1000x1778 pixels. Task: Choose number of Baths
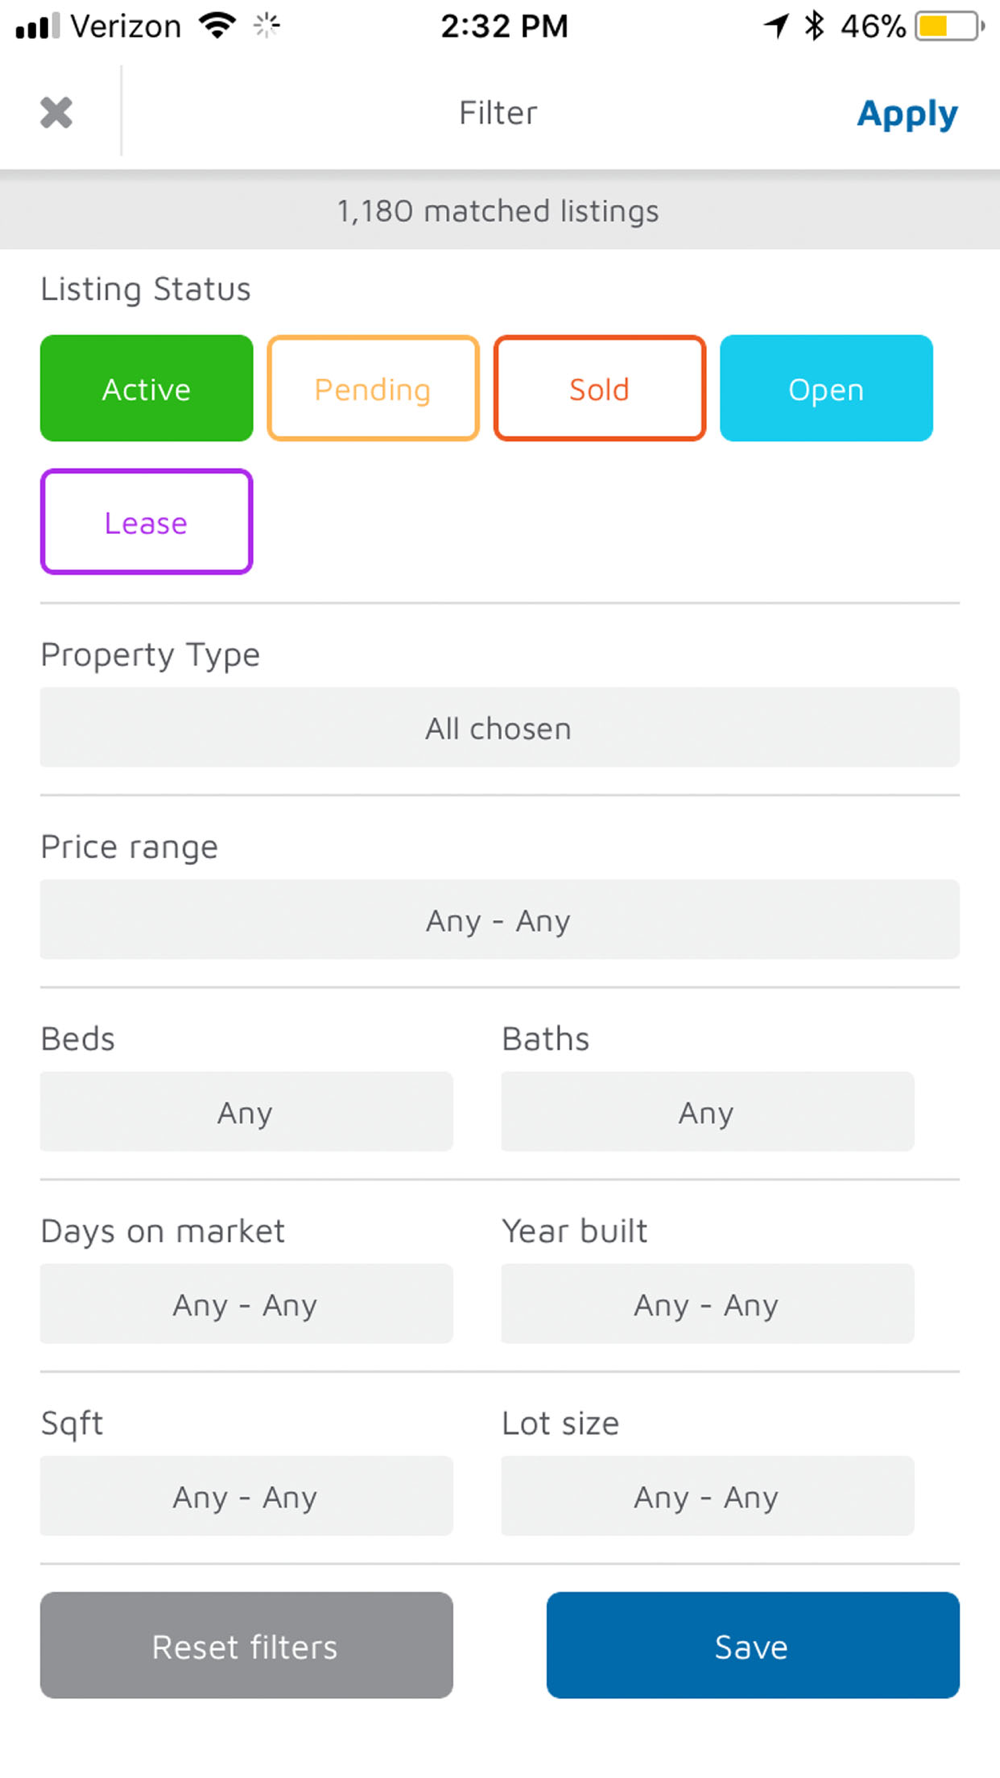(707, 1112)
